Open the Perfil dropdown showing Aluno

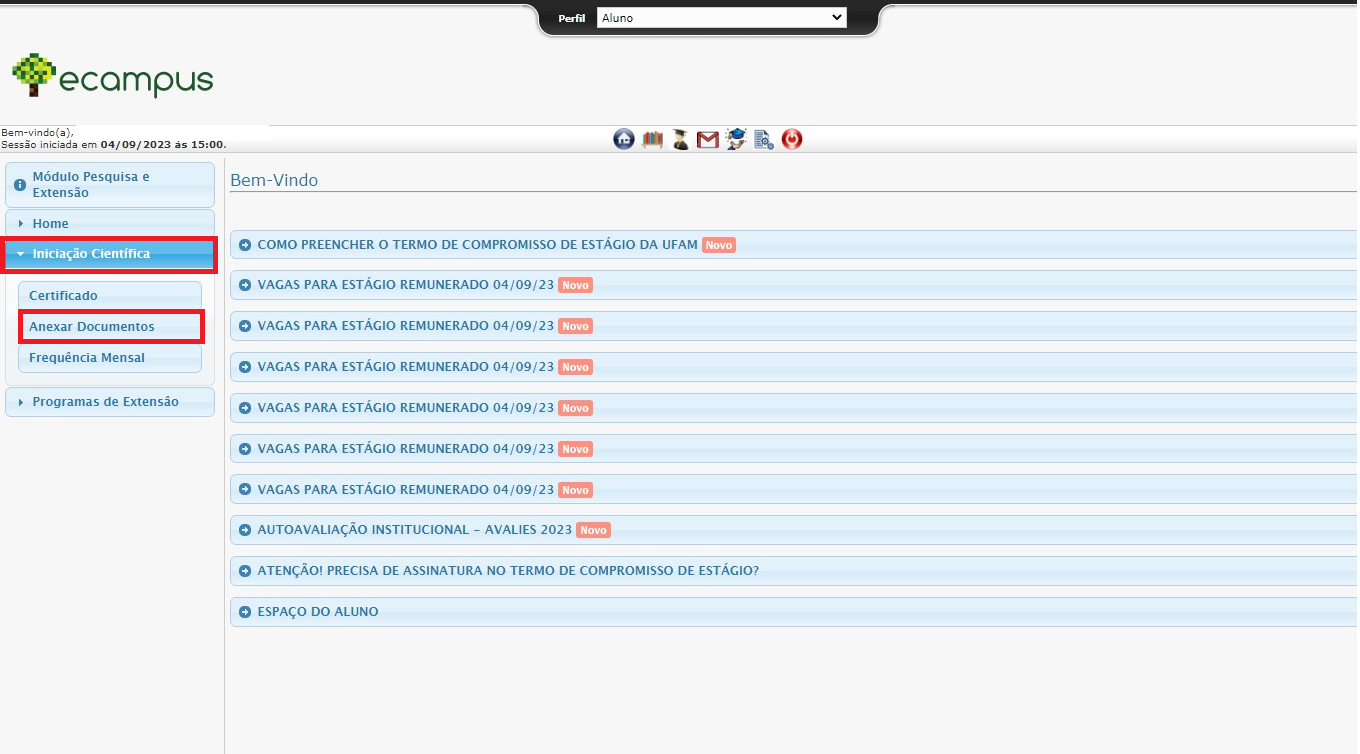(721, 18)
